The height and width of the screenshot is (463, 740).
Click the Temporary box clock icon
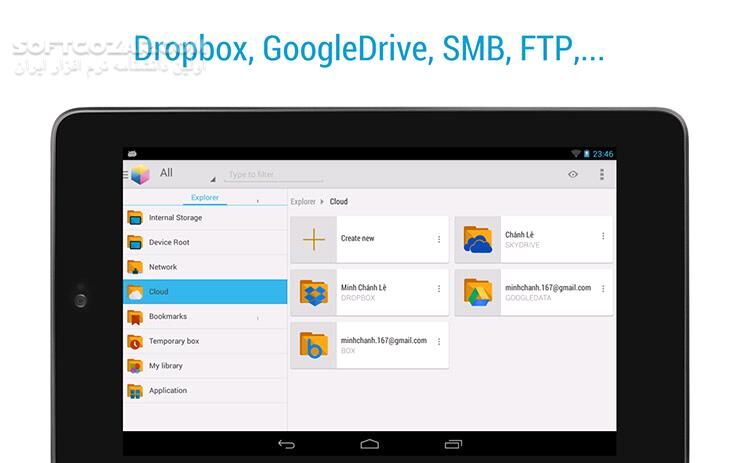(135, 342)
